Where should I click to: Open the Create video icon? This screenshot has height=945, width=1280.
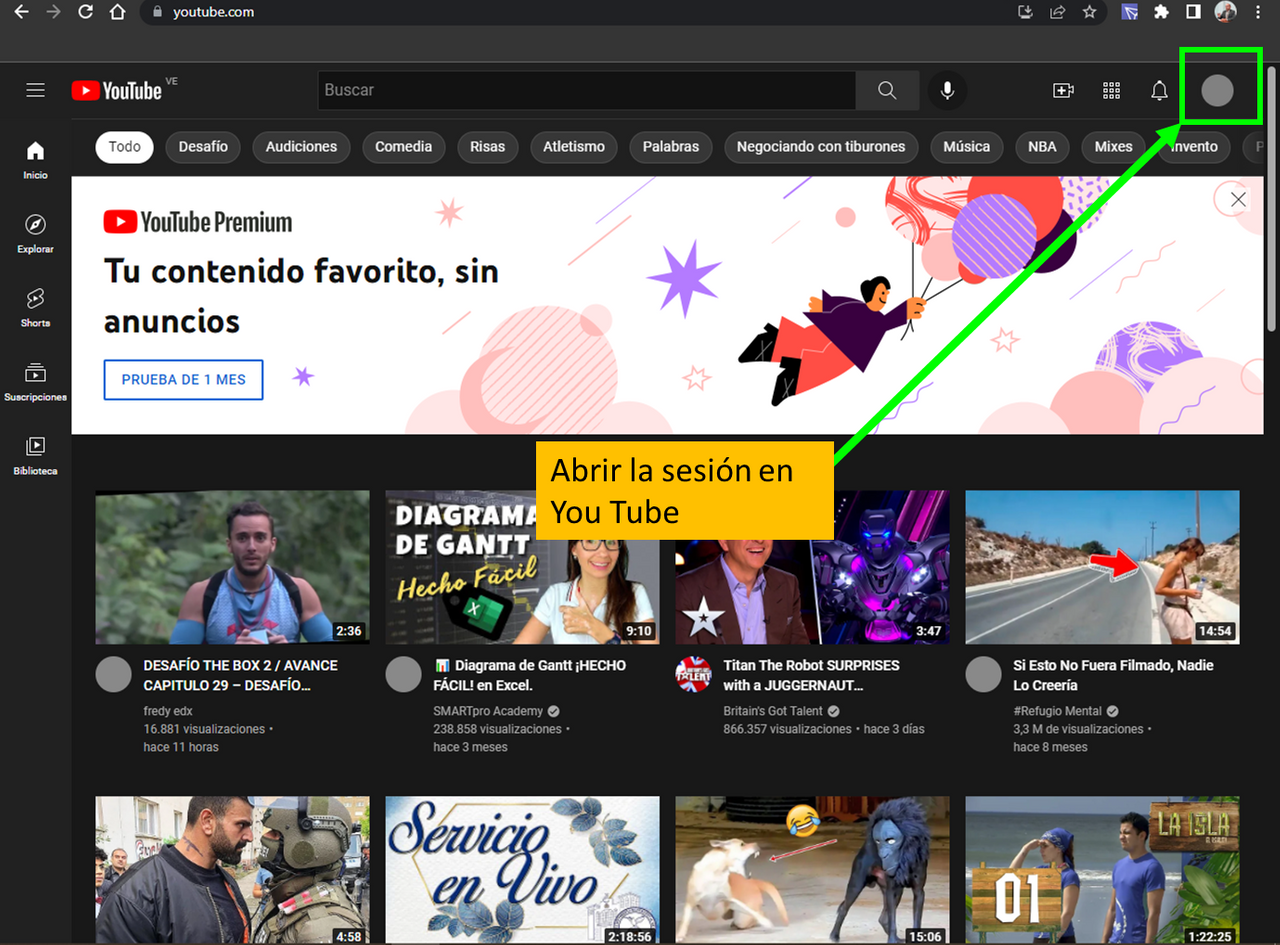coord(1063,91)
